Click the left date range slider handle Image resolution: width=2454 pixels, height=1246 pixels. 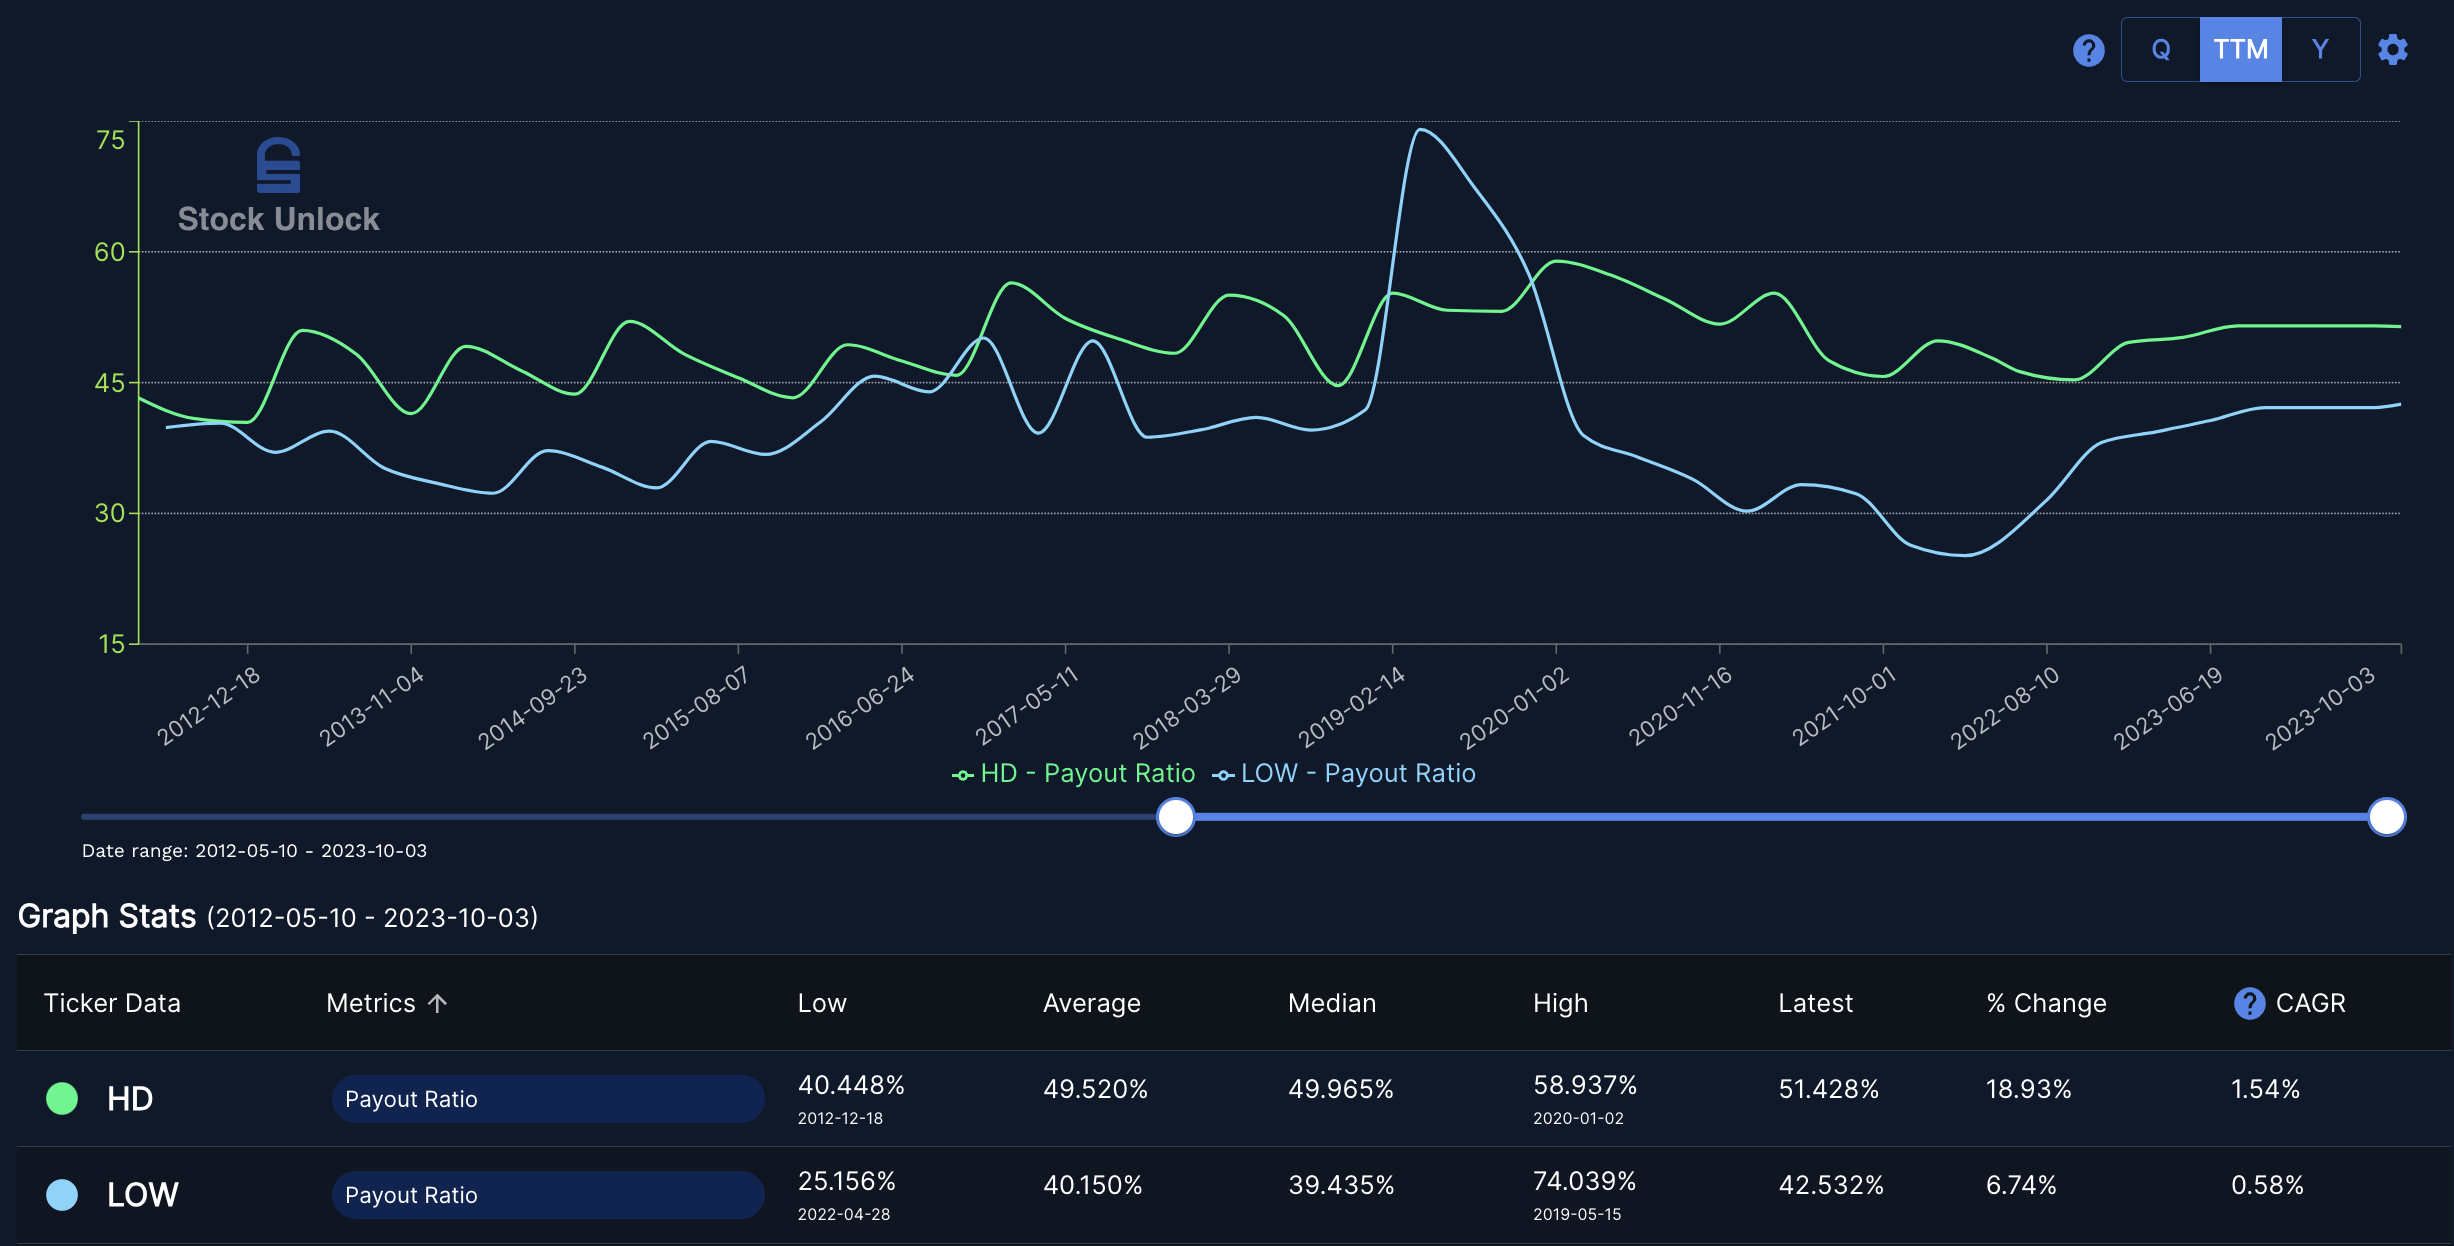pos(1175,817)
